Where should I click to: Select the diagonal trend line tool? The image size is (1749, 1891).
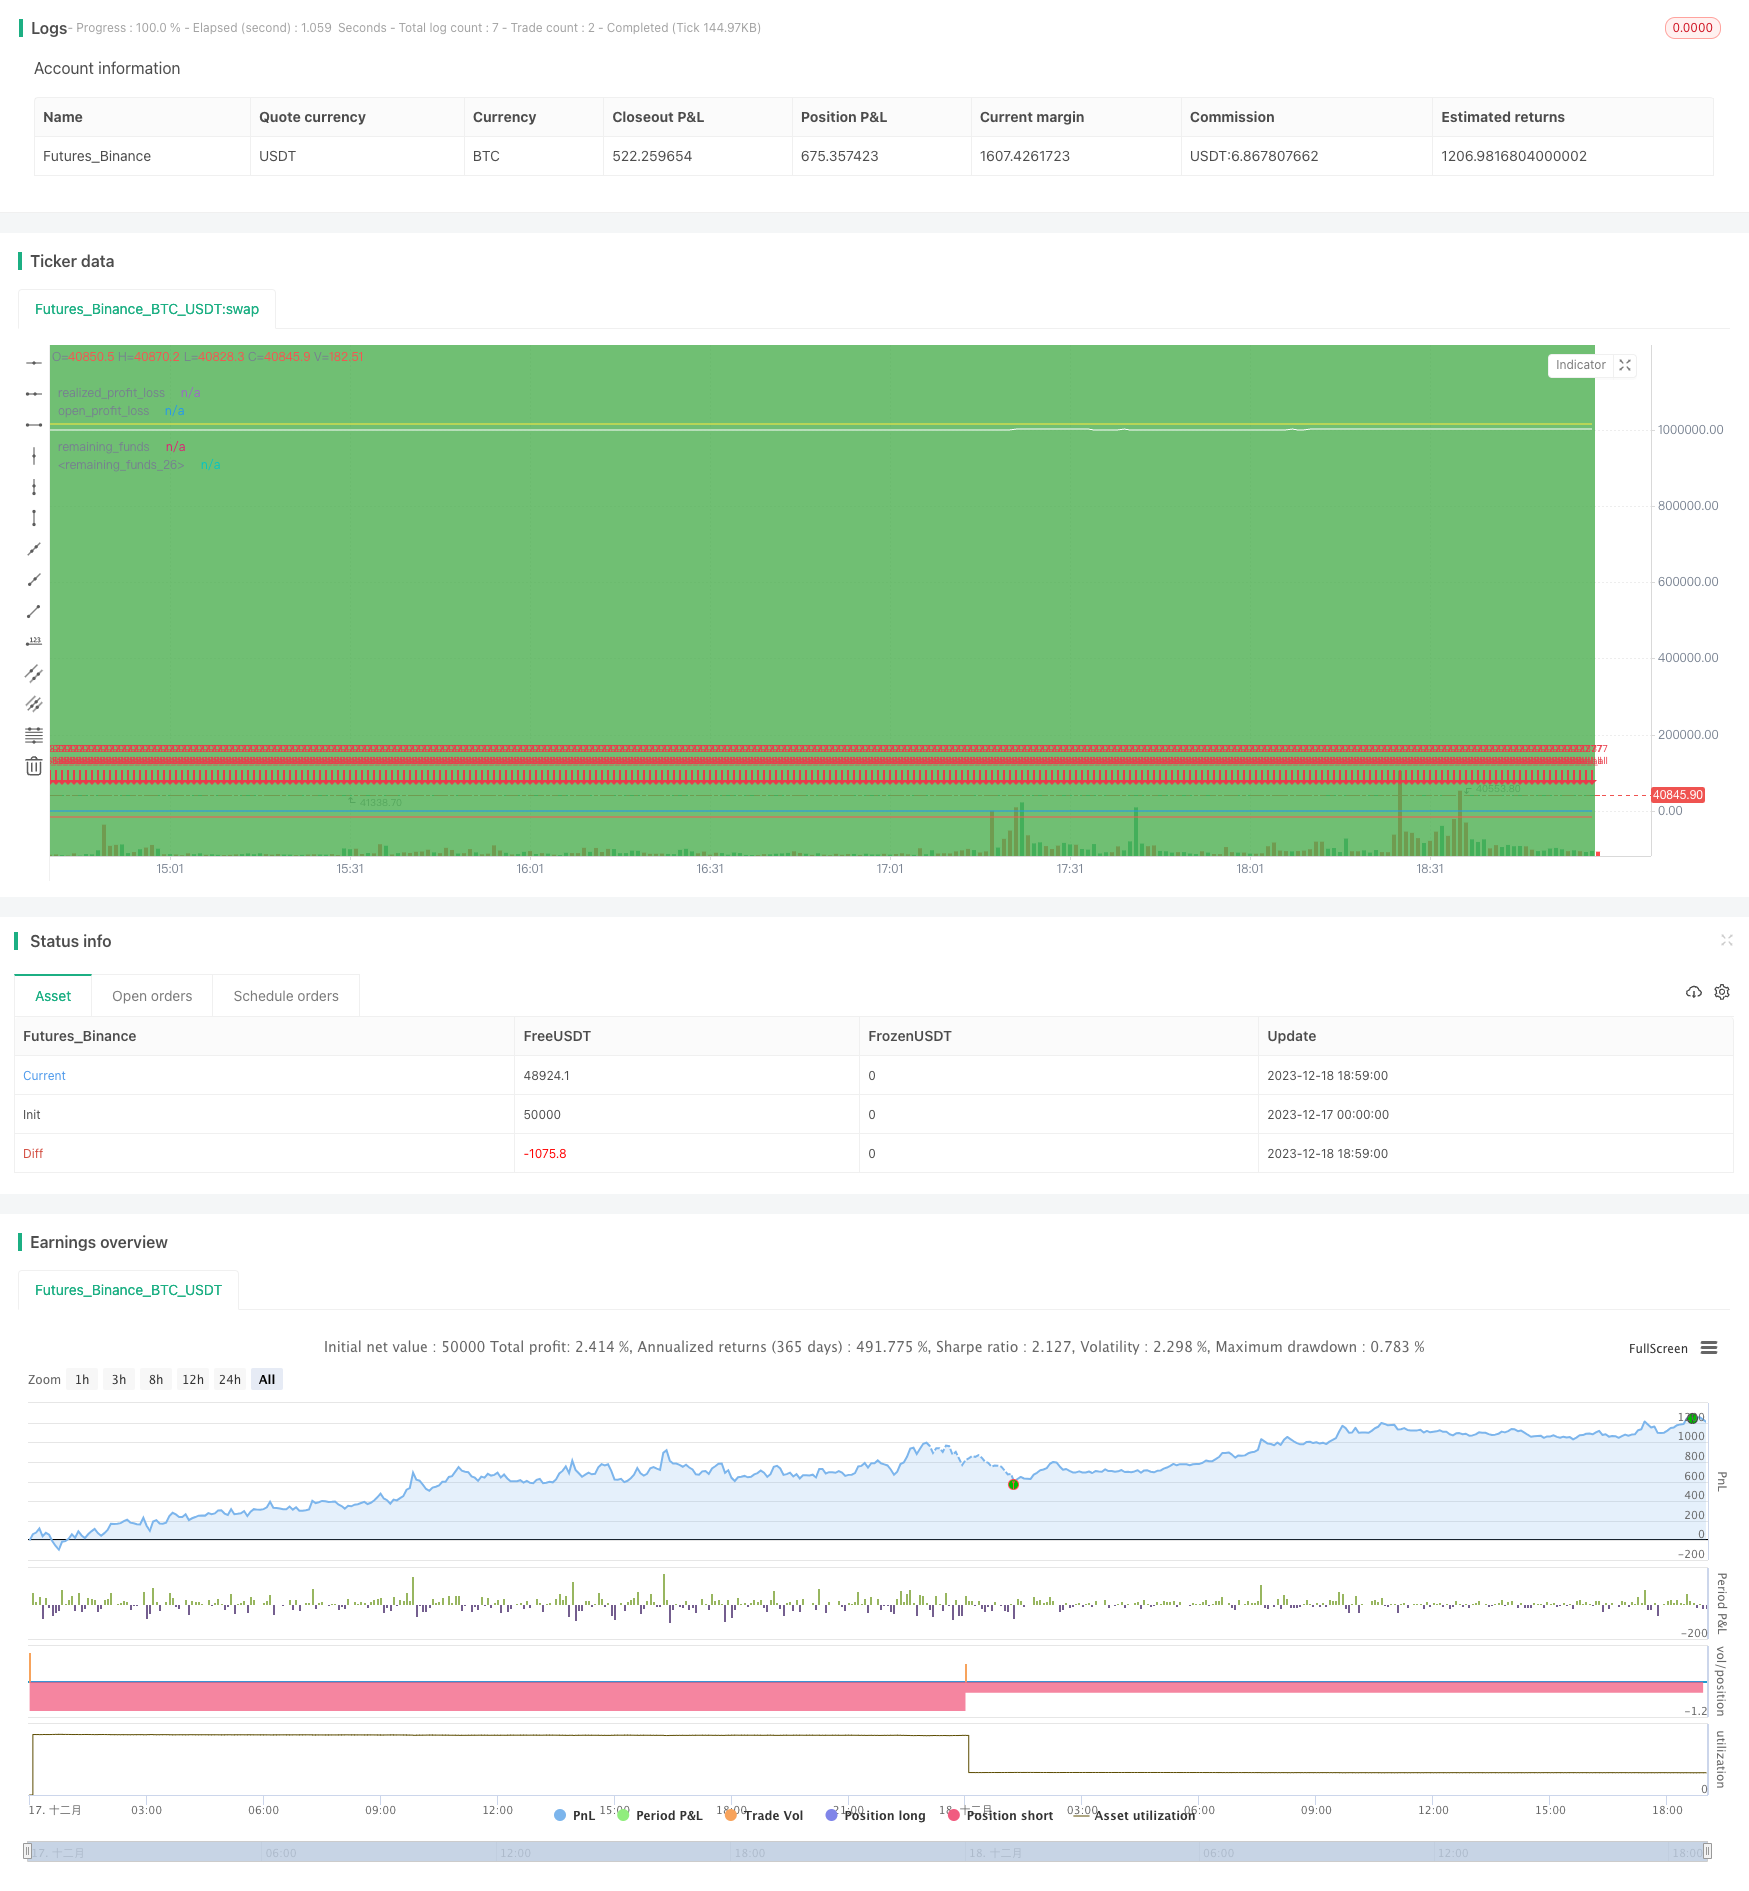pos(34,548)
